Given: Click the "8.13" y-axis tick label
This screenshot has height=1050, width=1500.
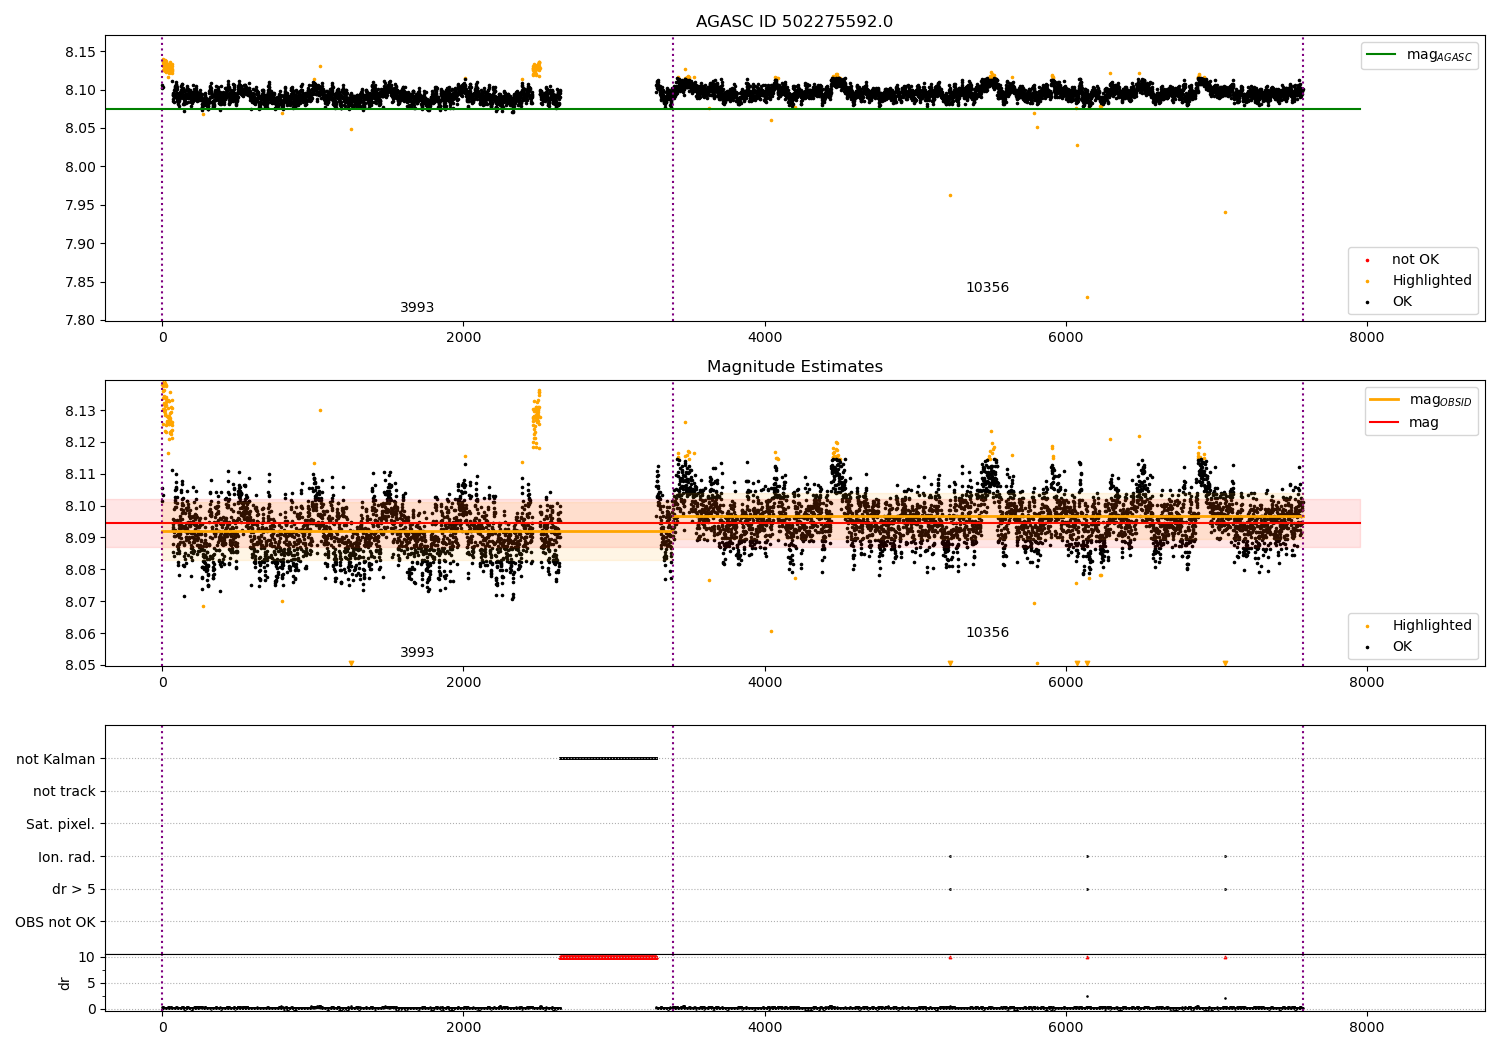Looking at the screenshot, I should [81, 411].
